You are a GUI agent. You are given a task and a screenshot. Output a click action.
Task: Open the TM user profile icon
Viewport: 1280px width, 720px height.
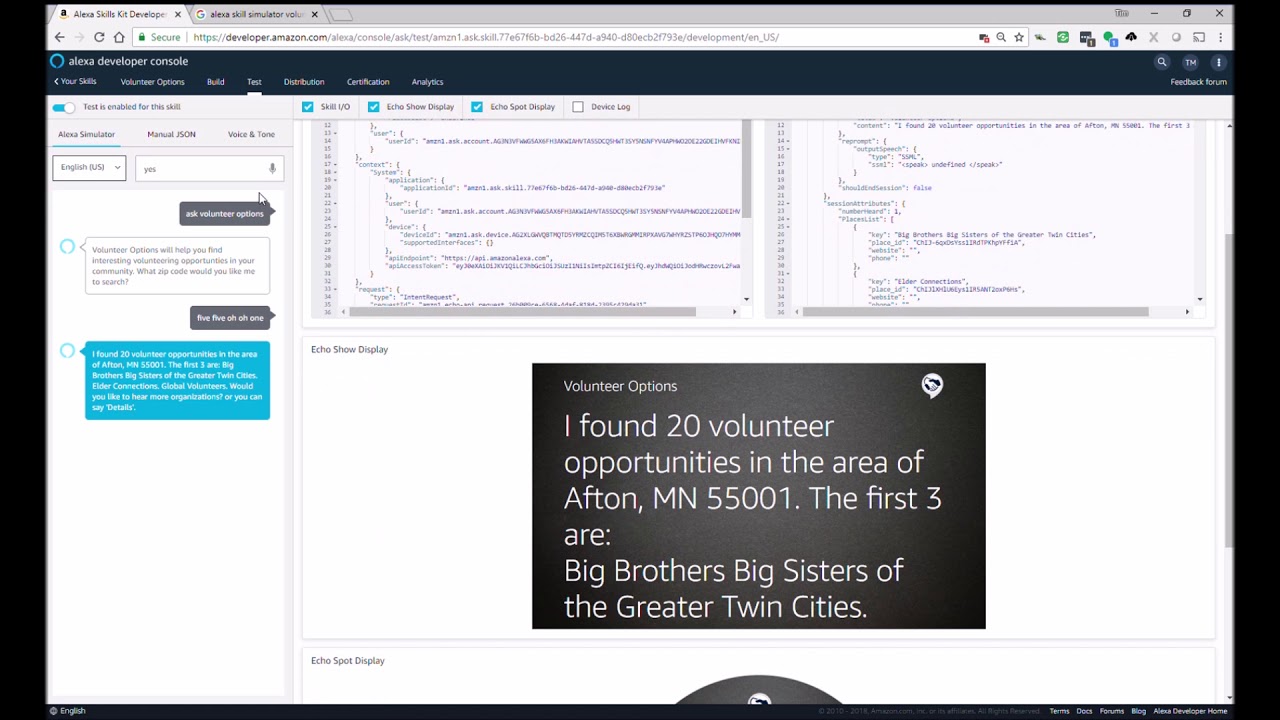pos(1190,62)
